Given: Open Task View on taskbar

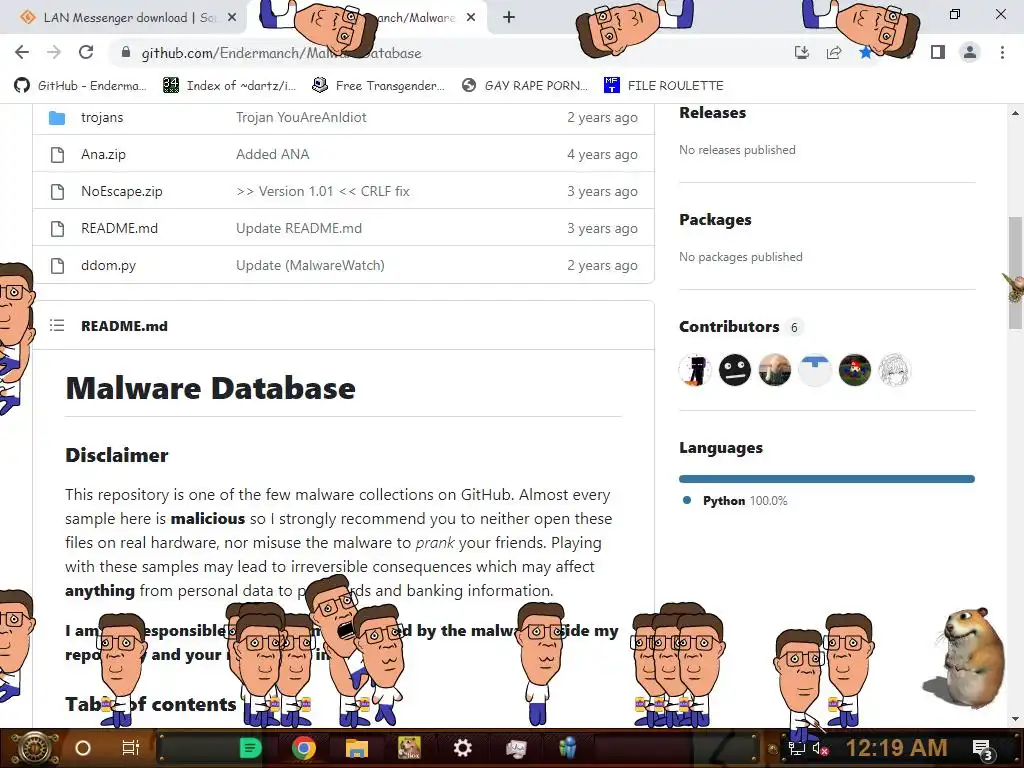Looking at the screenshot, I should (131, 748).
